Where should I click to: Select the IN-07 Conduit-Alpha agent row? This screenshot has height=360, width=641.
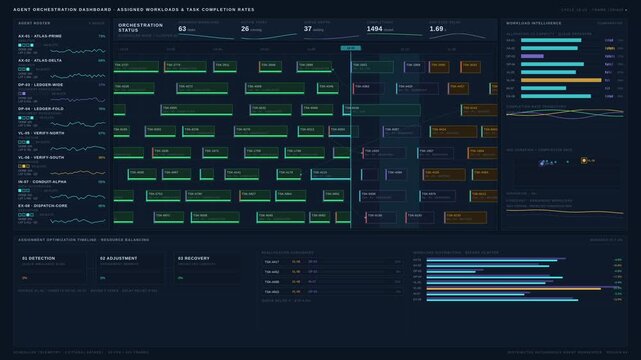coord(61,190)
